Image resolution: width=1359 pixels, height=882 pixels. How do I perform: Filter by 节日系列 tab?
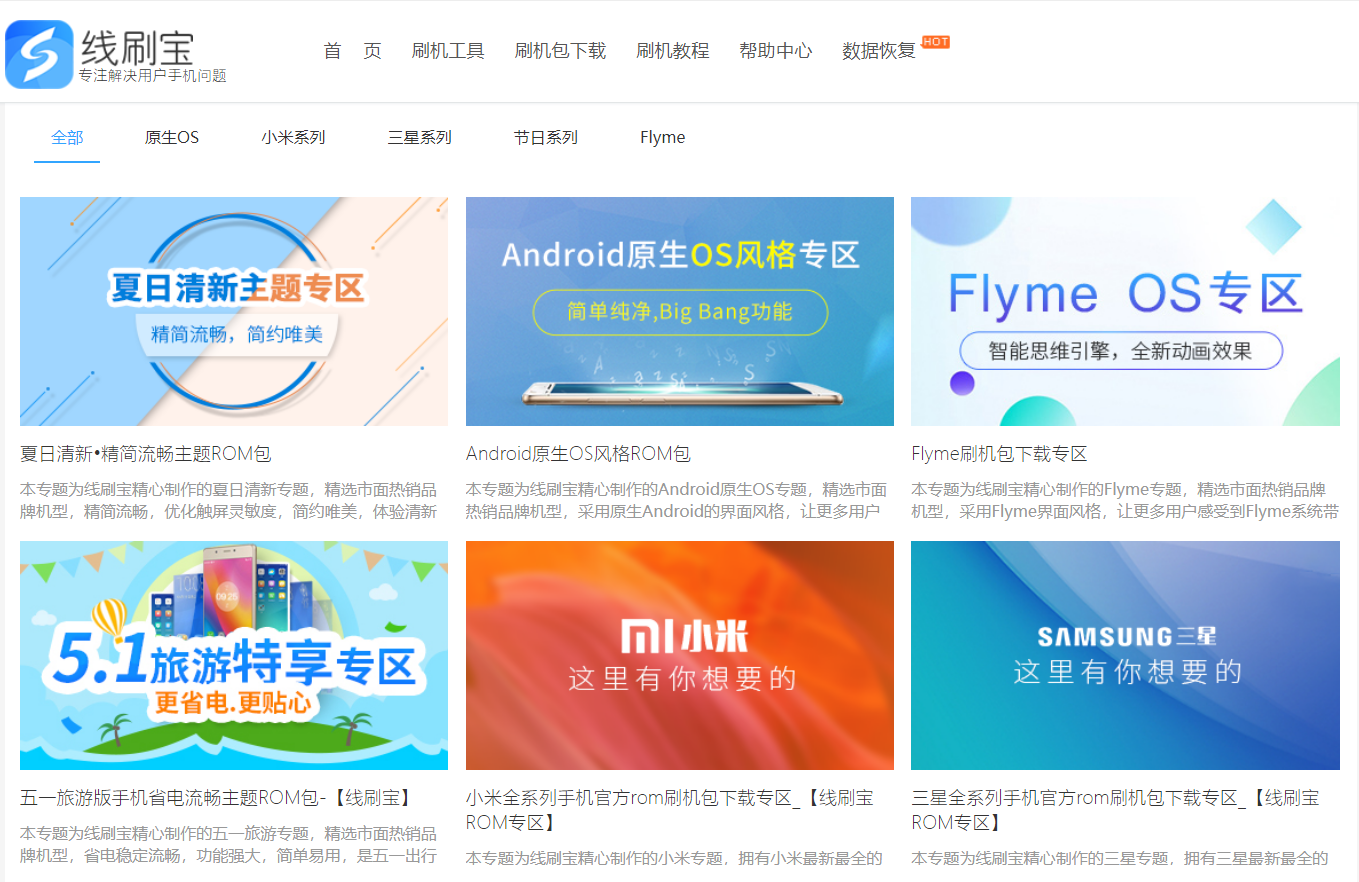(x=545, y=138)
